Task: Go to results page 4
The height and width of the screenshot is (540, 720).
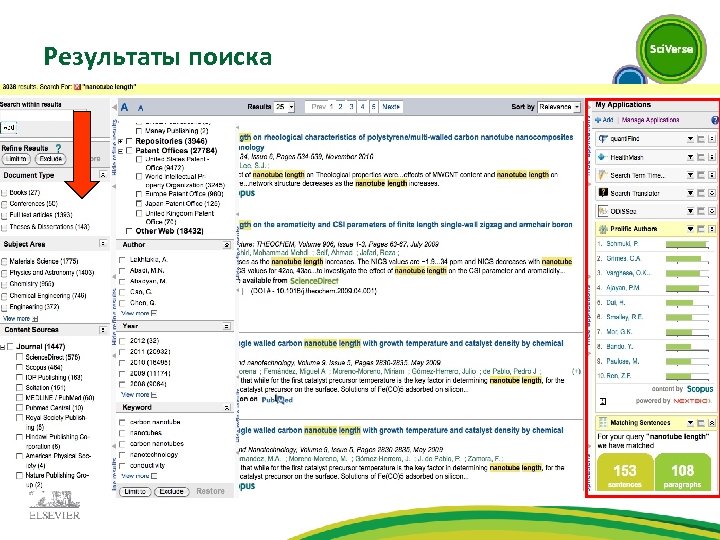Action: (362, 107)
